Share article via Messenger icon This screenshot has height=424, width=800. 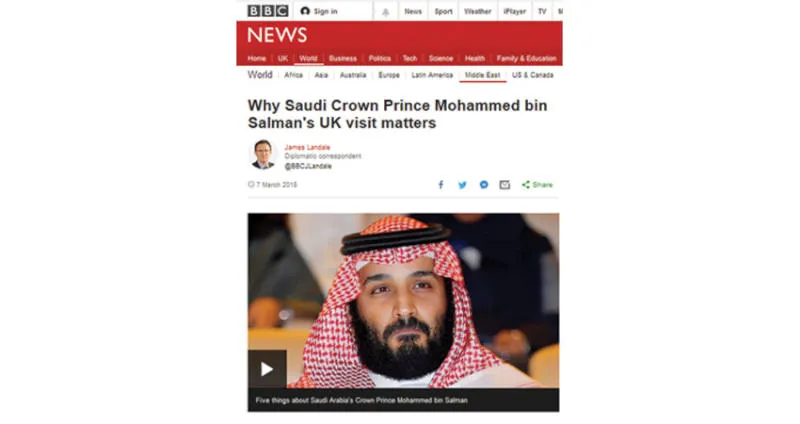[484, 185]
